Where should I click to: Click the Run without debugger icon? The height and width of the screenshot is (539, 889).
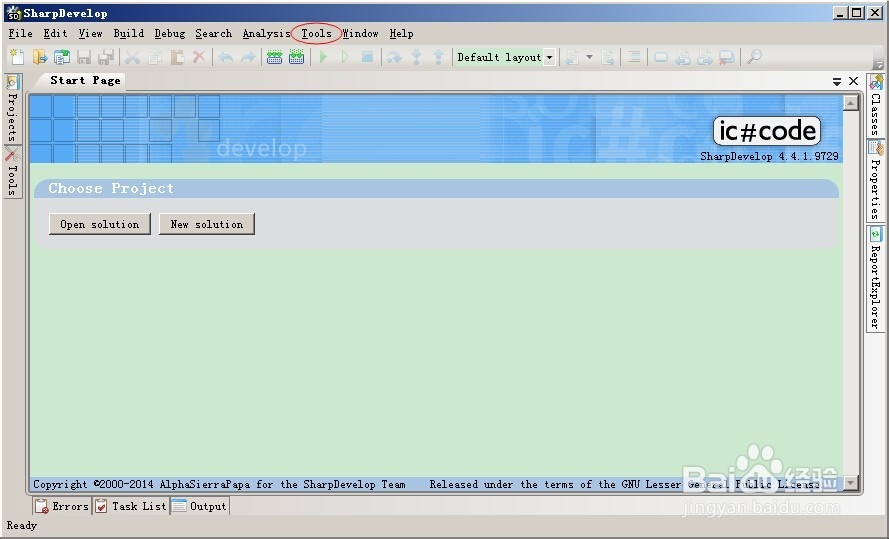[345, 57]
